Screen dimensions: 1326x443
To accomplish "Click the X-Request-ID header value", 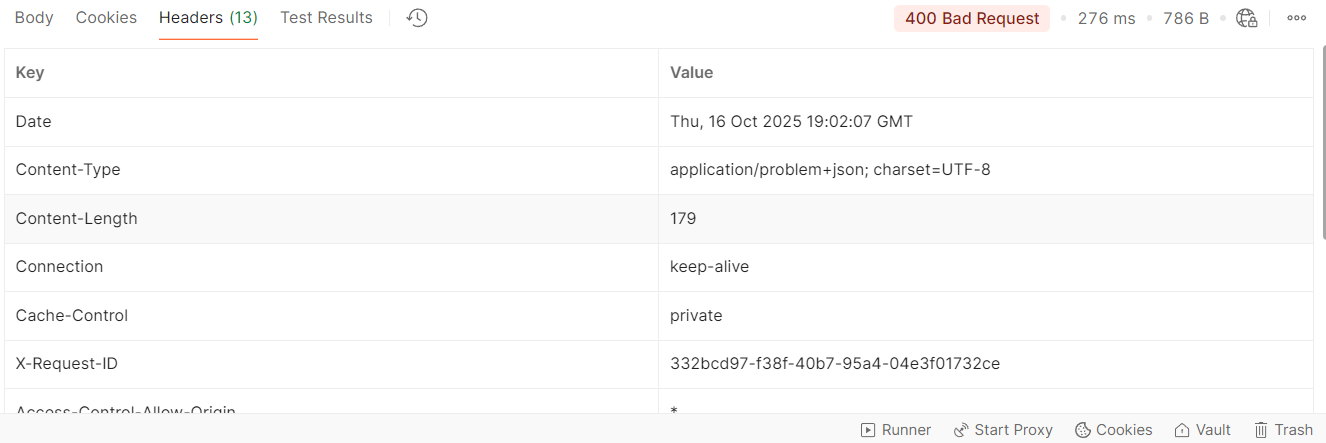I will pos(834,364).
